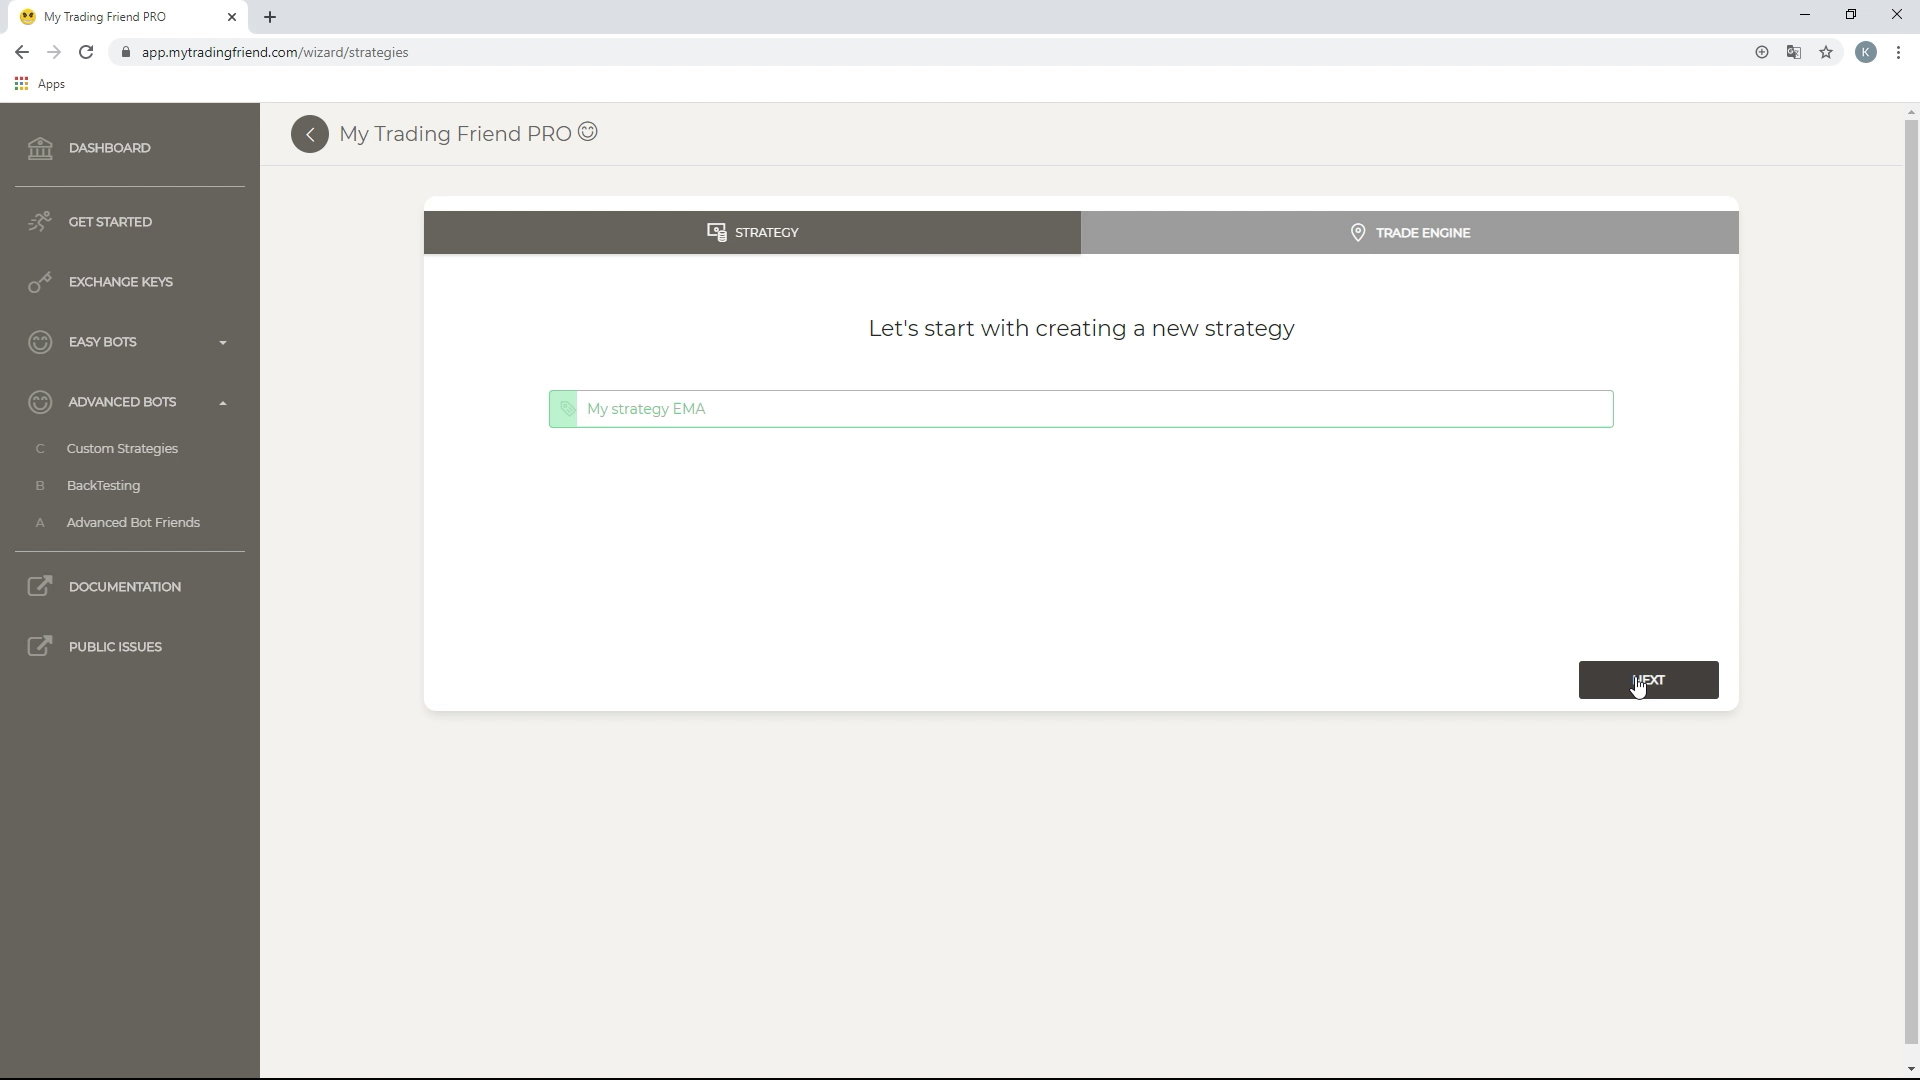Click the Strategy tab icon

(716, 232)
